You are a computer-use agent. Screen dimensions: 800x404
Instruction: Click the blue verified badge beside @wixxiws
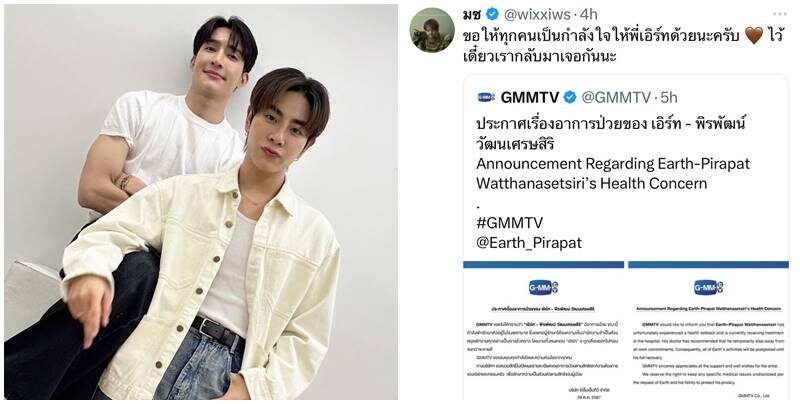pyautogui.click(x=493, y=14)
